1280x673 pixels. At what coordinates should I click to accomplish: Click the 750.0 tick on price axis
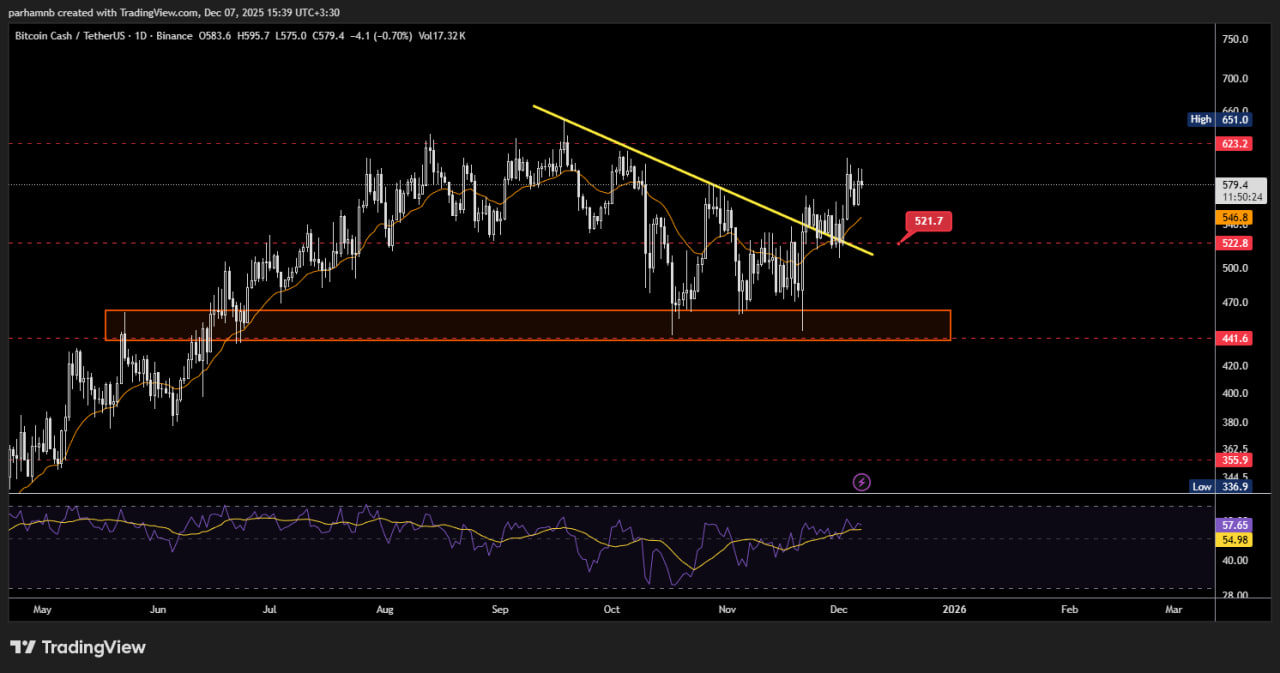tap(1235, 39)
